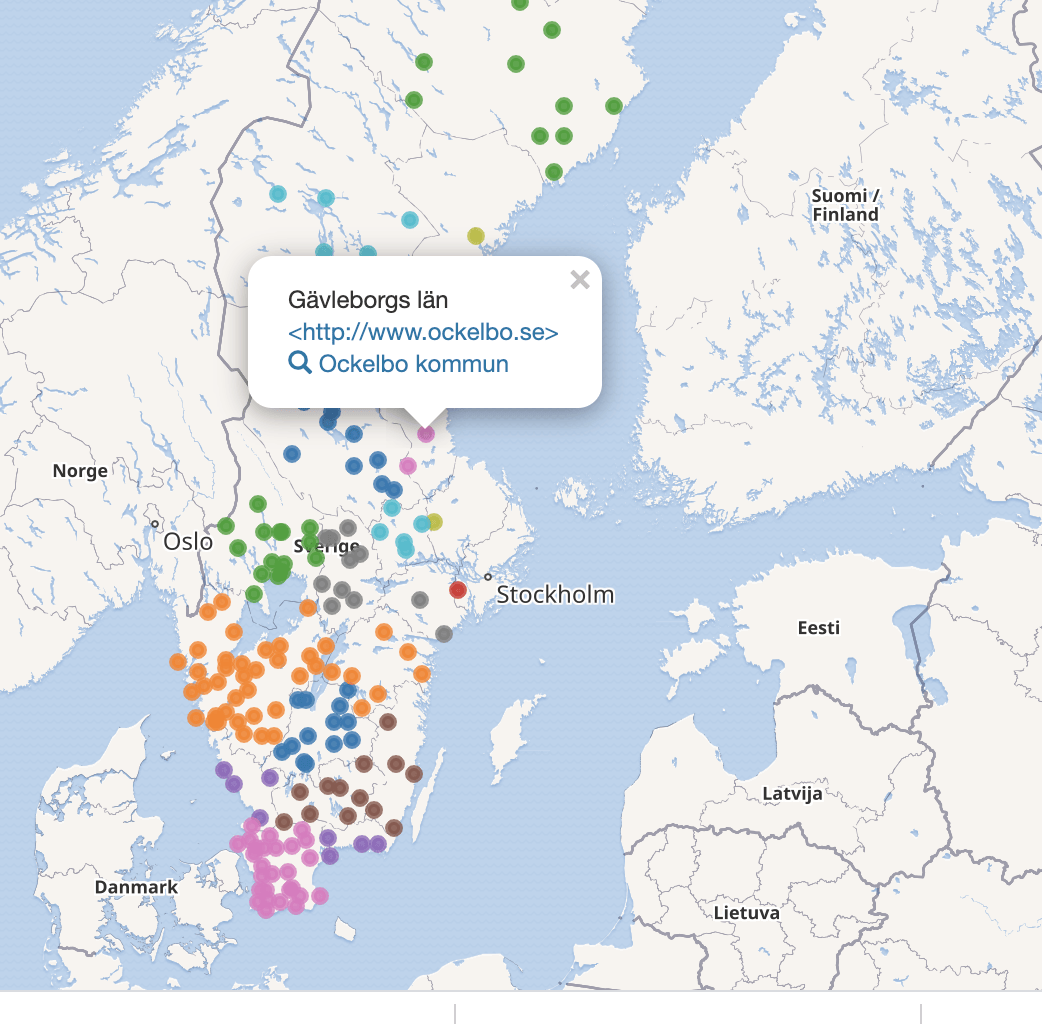Click the magnifier icon beside Ockelbo kommun
Viewport: 1042px width, 1024px height.
pyautogui.click(x=299, y=363)
